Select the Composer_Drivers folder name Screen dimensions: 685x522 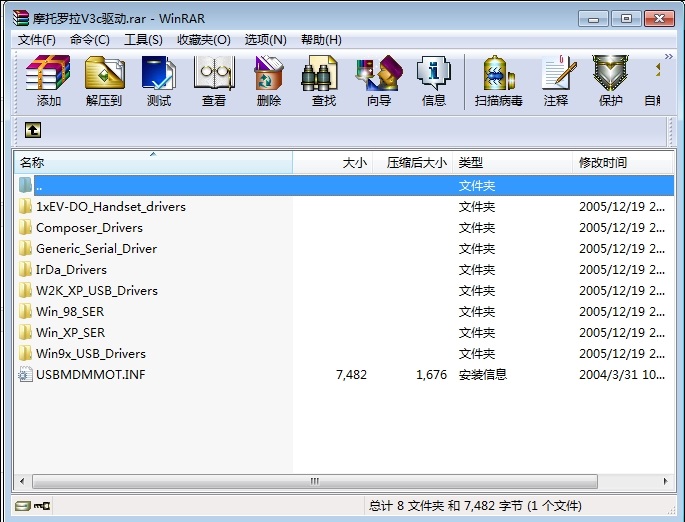pos(90,228)
